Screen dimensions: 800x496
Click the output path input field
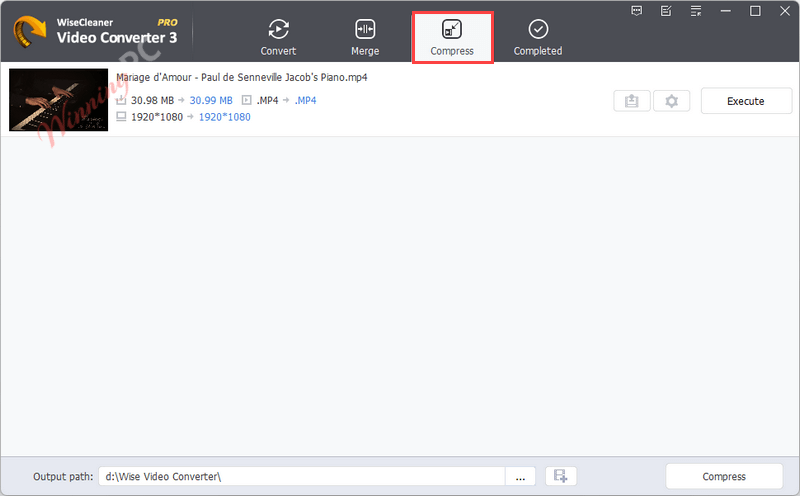tap(302, 477)
